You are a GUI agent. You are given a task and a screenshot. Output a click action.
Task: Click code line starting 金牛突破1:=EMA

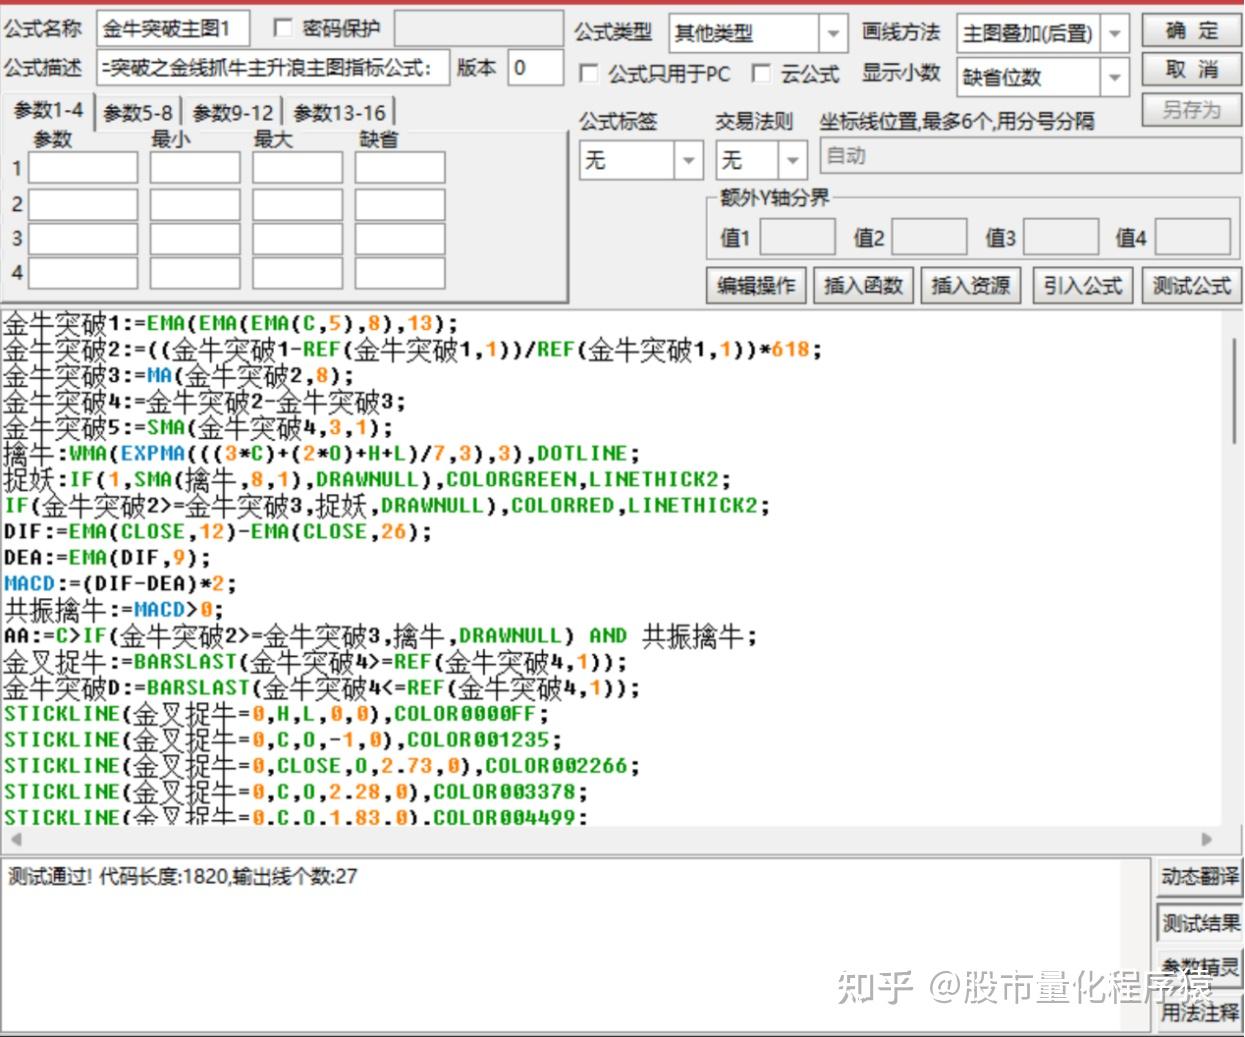tap(230, 324)
